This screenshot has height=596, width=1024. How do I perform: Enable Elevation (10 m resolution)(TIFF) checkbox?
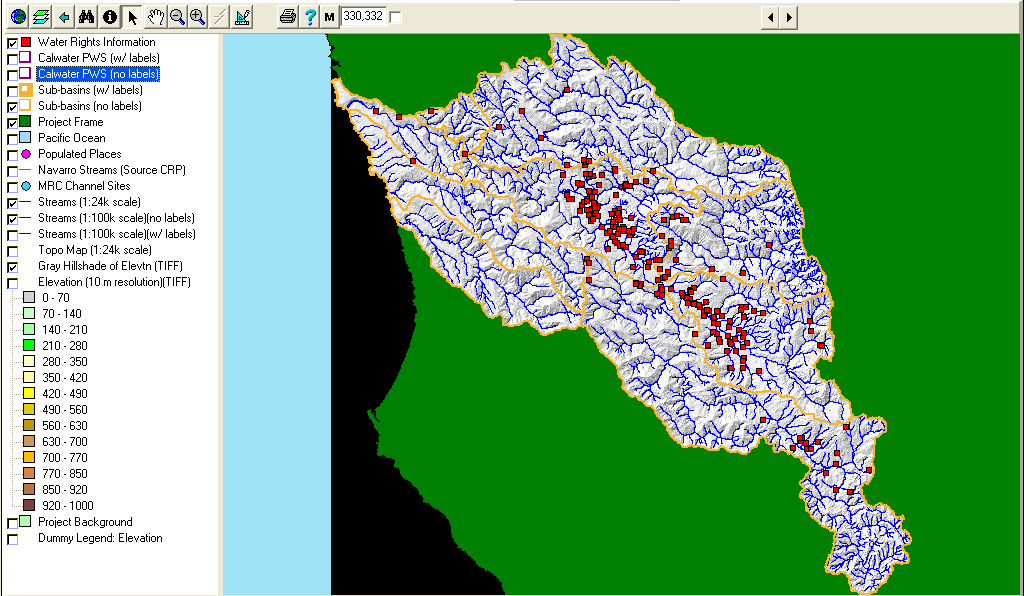coord(12,283)
